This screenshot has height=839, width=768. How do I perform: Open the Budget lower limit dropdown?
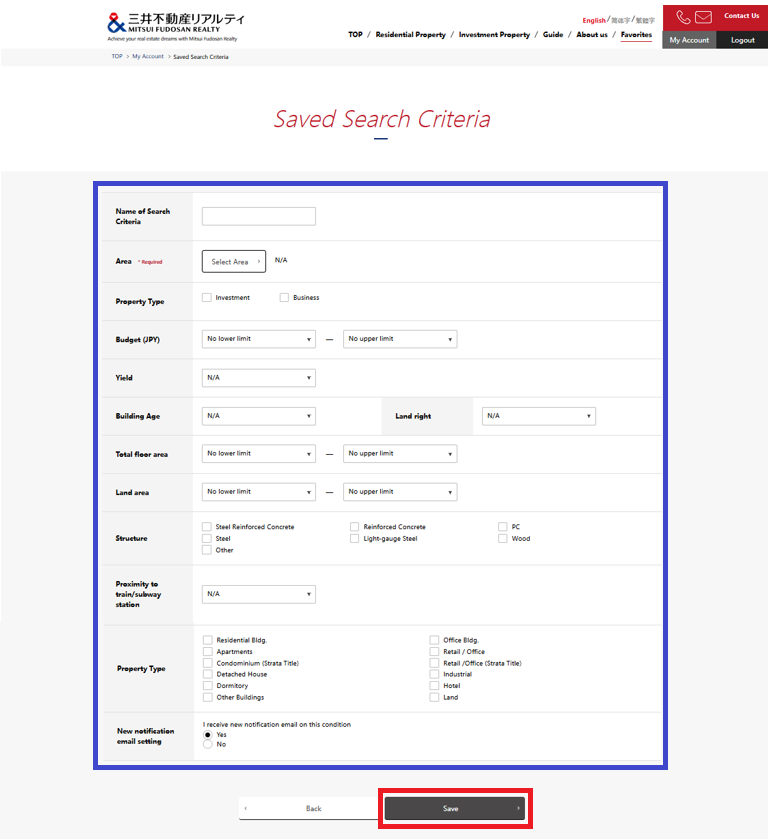[x=259, y=339]
